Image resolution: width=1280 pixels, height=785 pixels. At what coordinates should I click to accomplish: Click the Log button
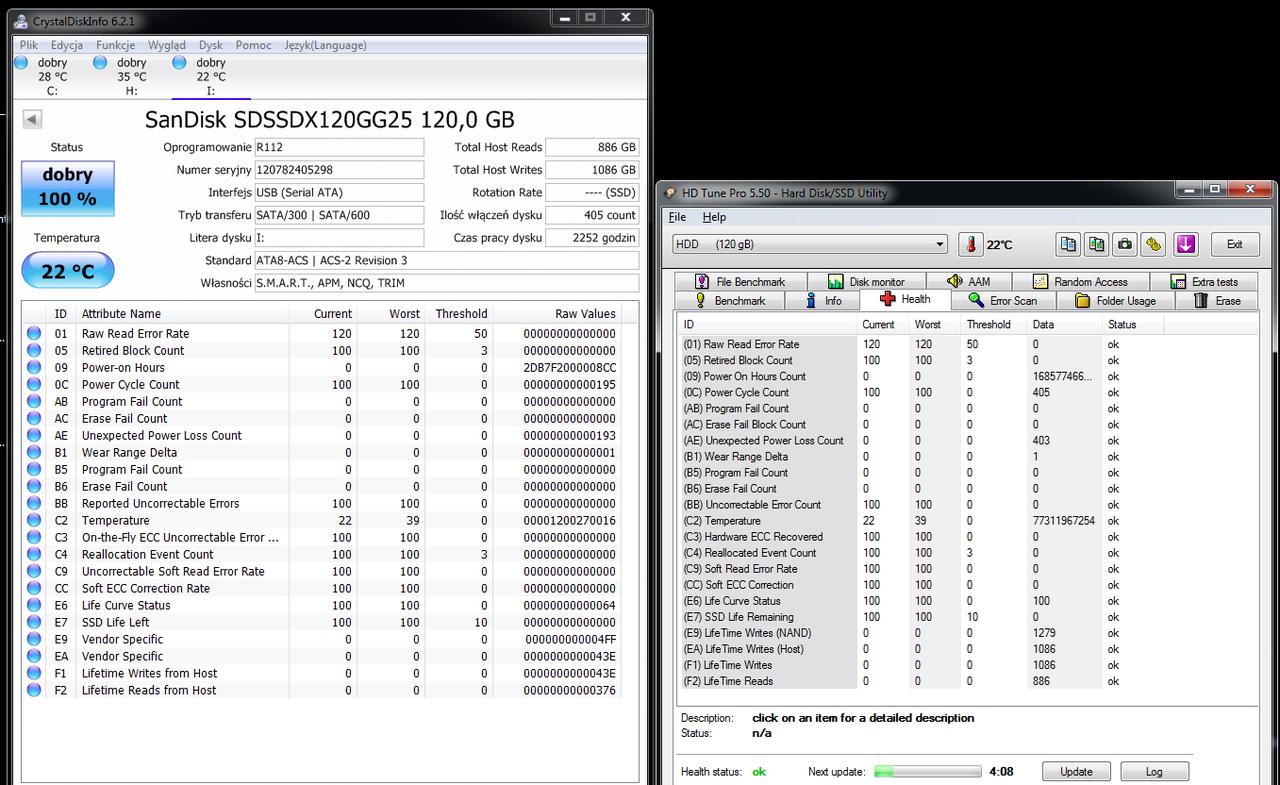pyautogui.click(x=1154, y=772)
